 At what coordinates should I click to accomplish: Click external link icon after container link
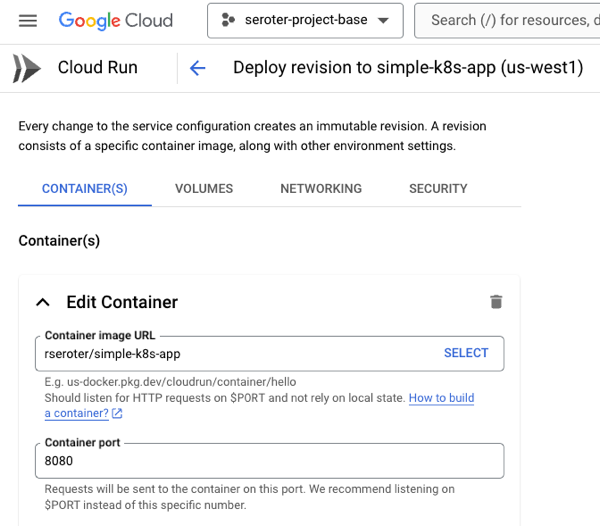(117, 414)
